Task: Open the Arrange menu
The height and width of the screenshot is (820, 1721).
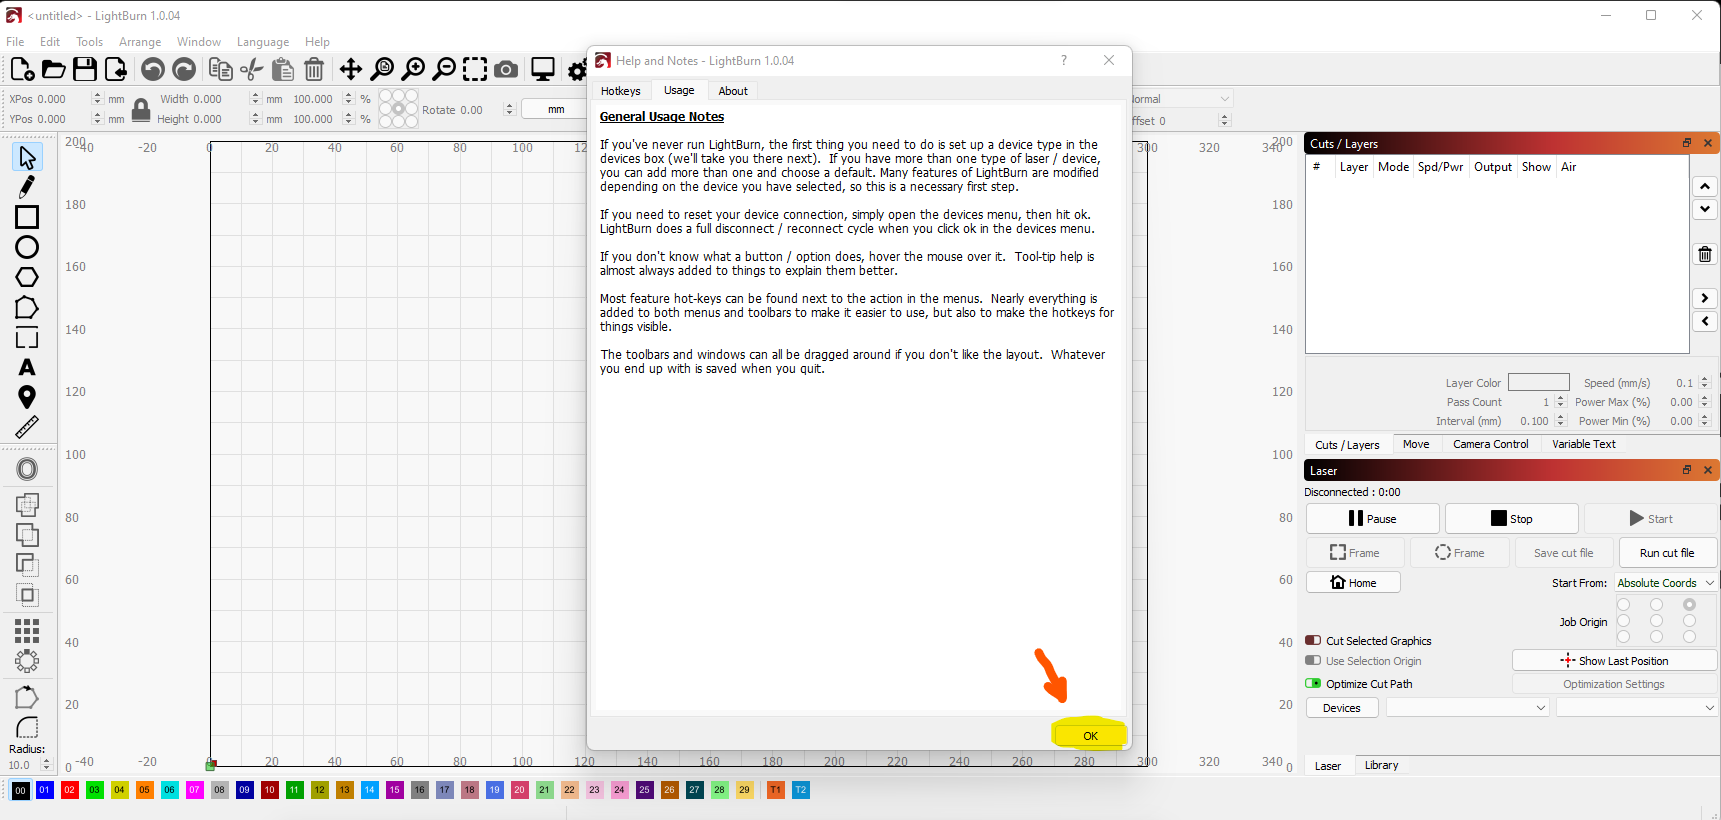Action: 140,42
